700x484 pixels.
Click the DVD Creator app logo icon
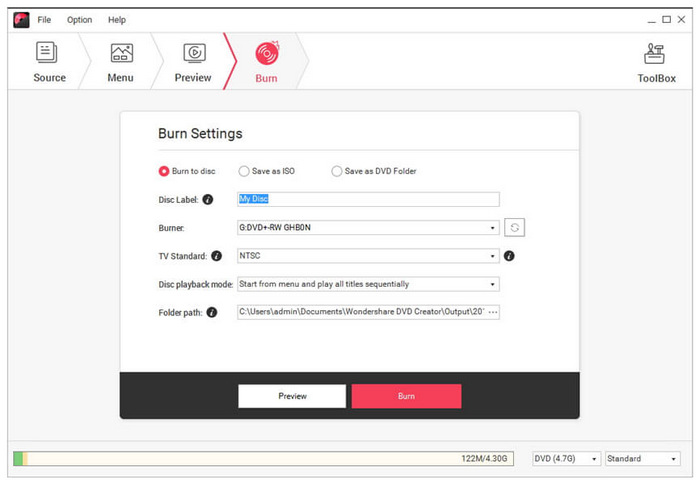[21, 20]
